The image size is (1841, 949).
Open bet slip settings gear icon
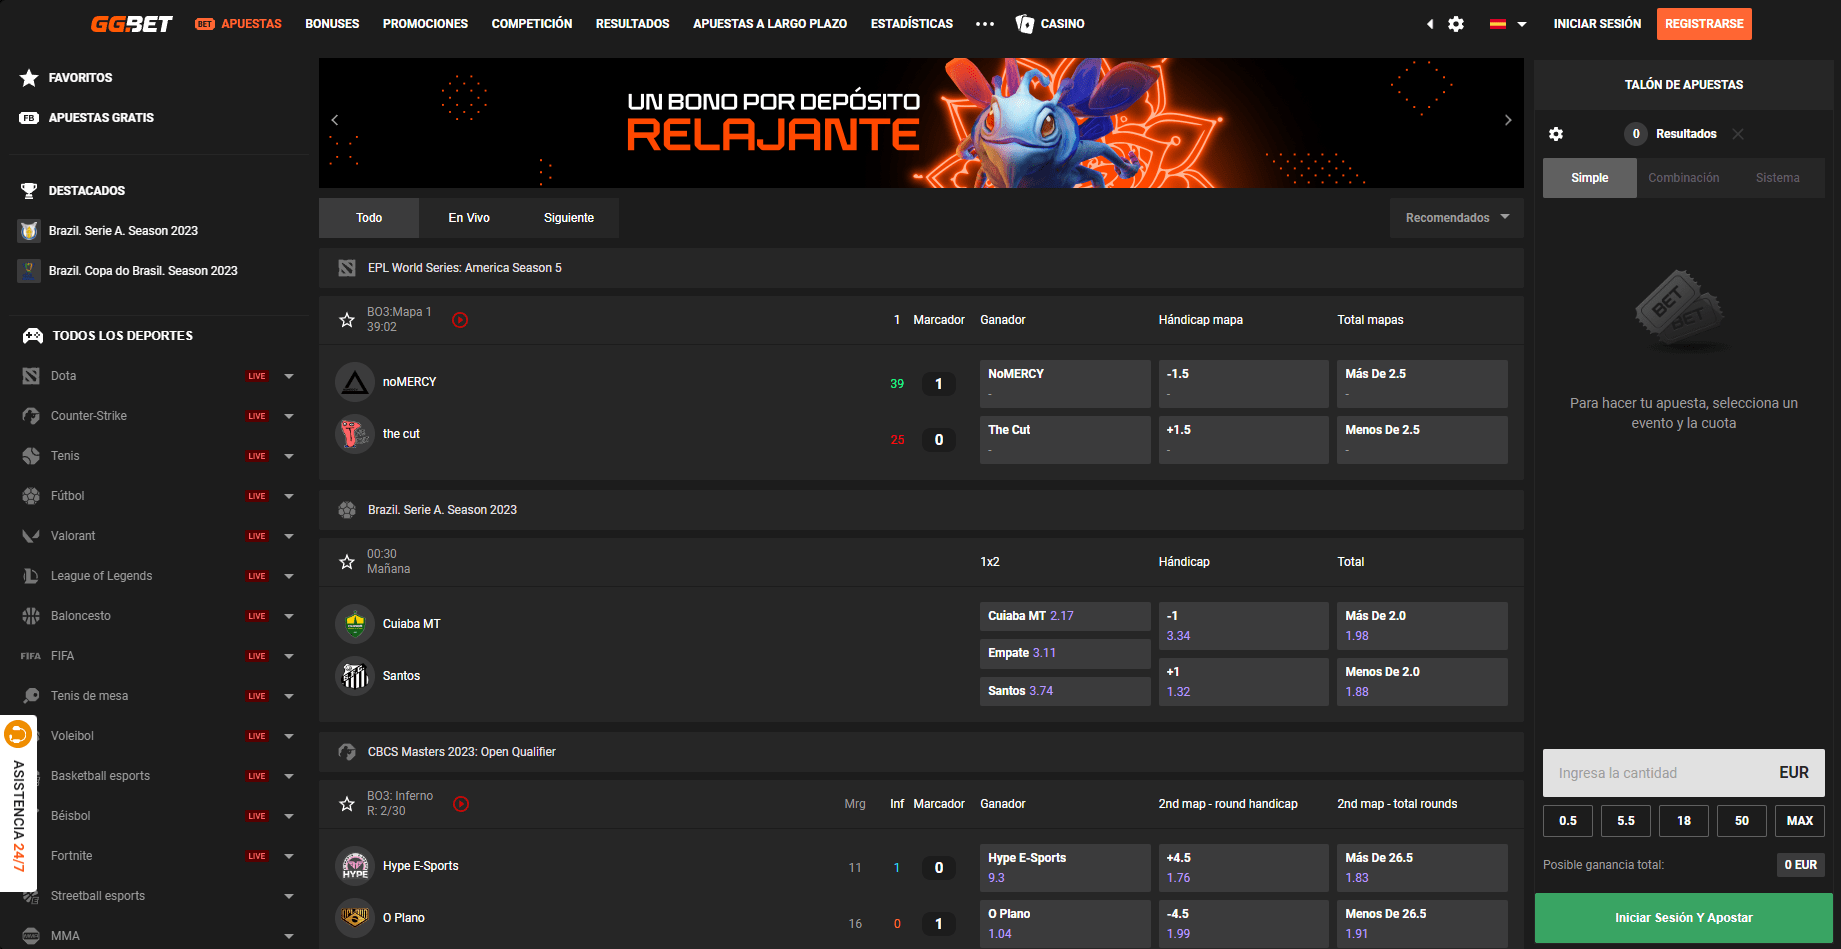(1556, 134)
